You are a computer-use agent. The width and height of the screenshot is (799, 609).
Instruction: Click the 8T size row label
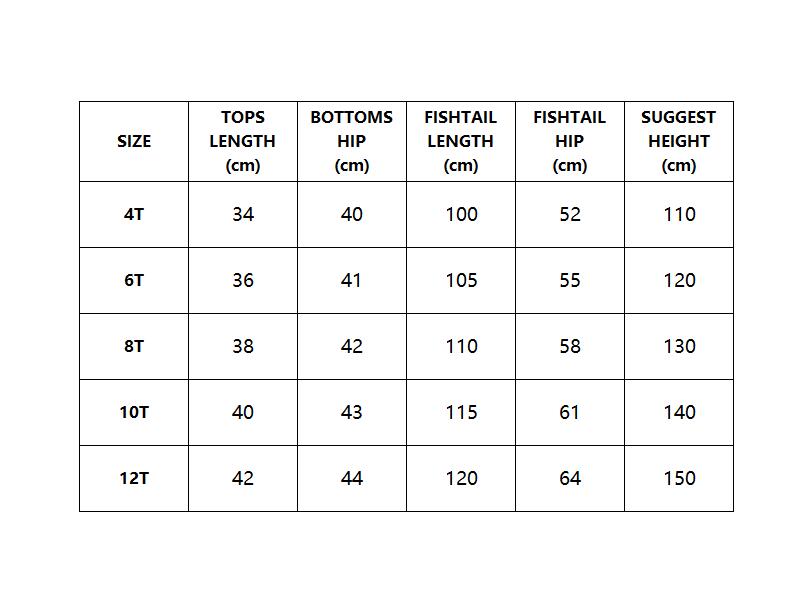point(134,347)
